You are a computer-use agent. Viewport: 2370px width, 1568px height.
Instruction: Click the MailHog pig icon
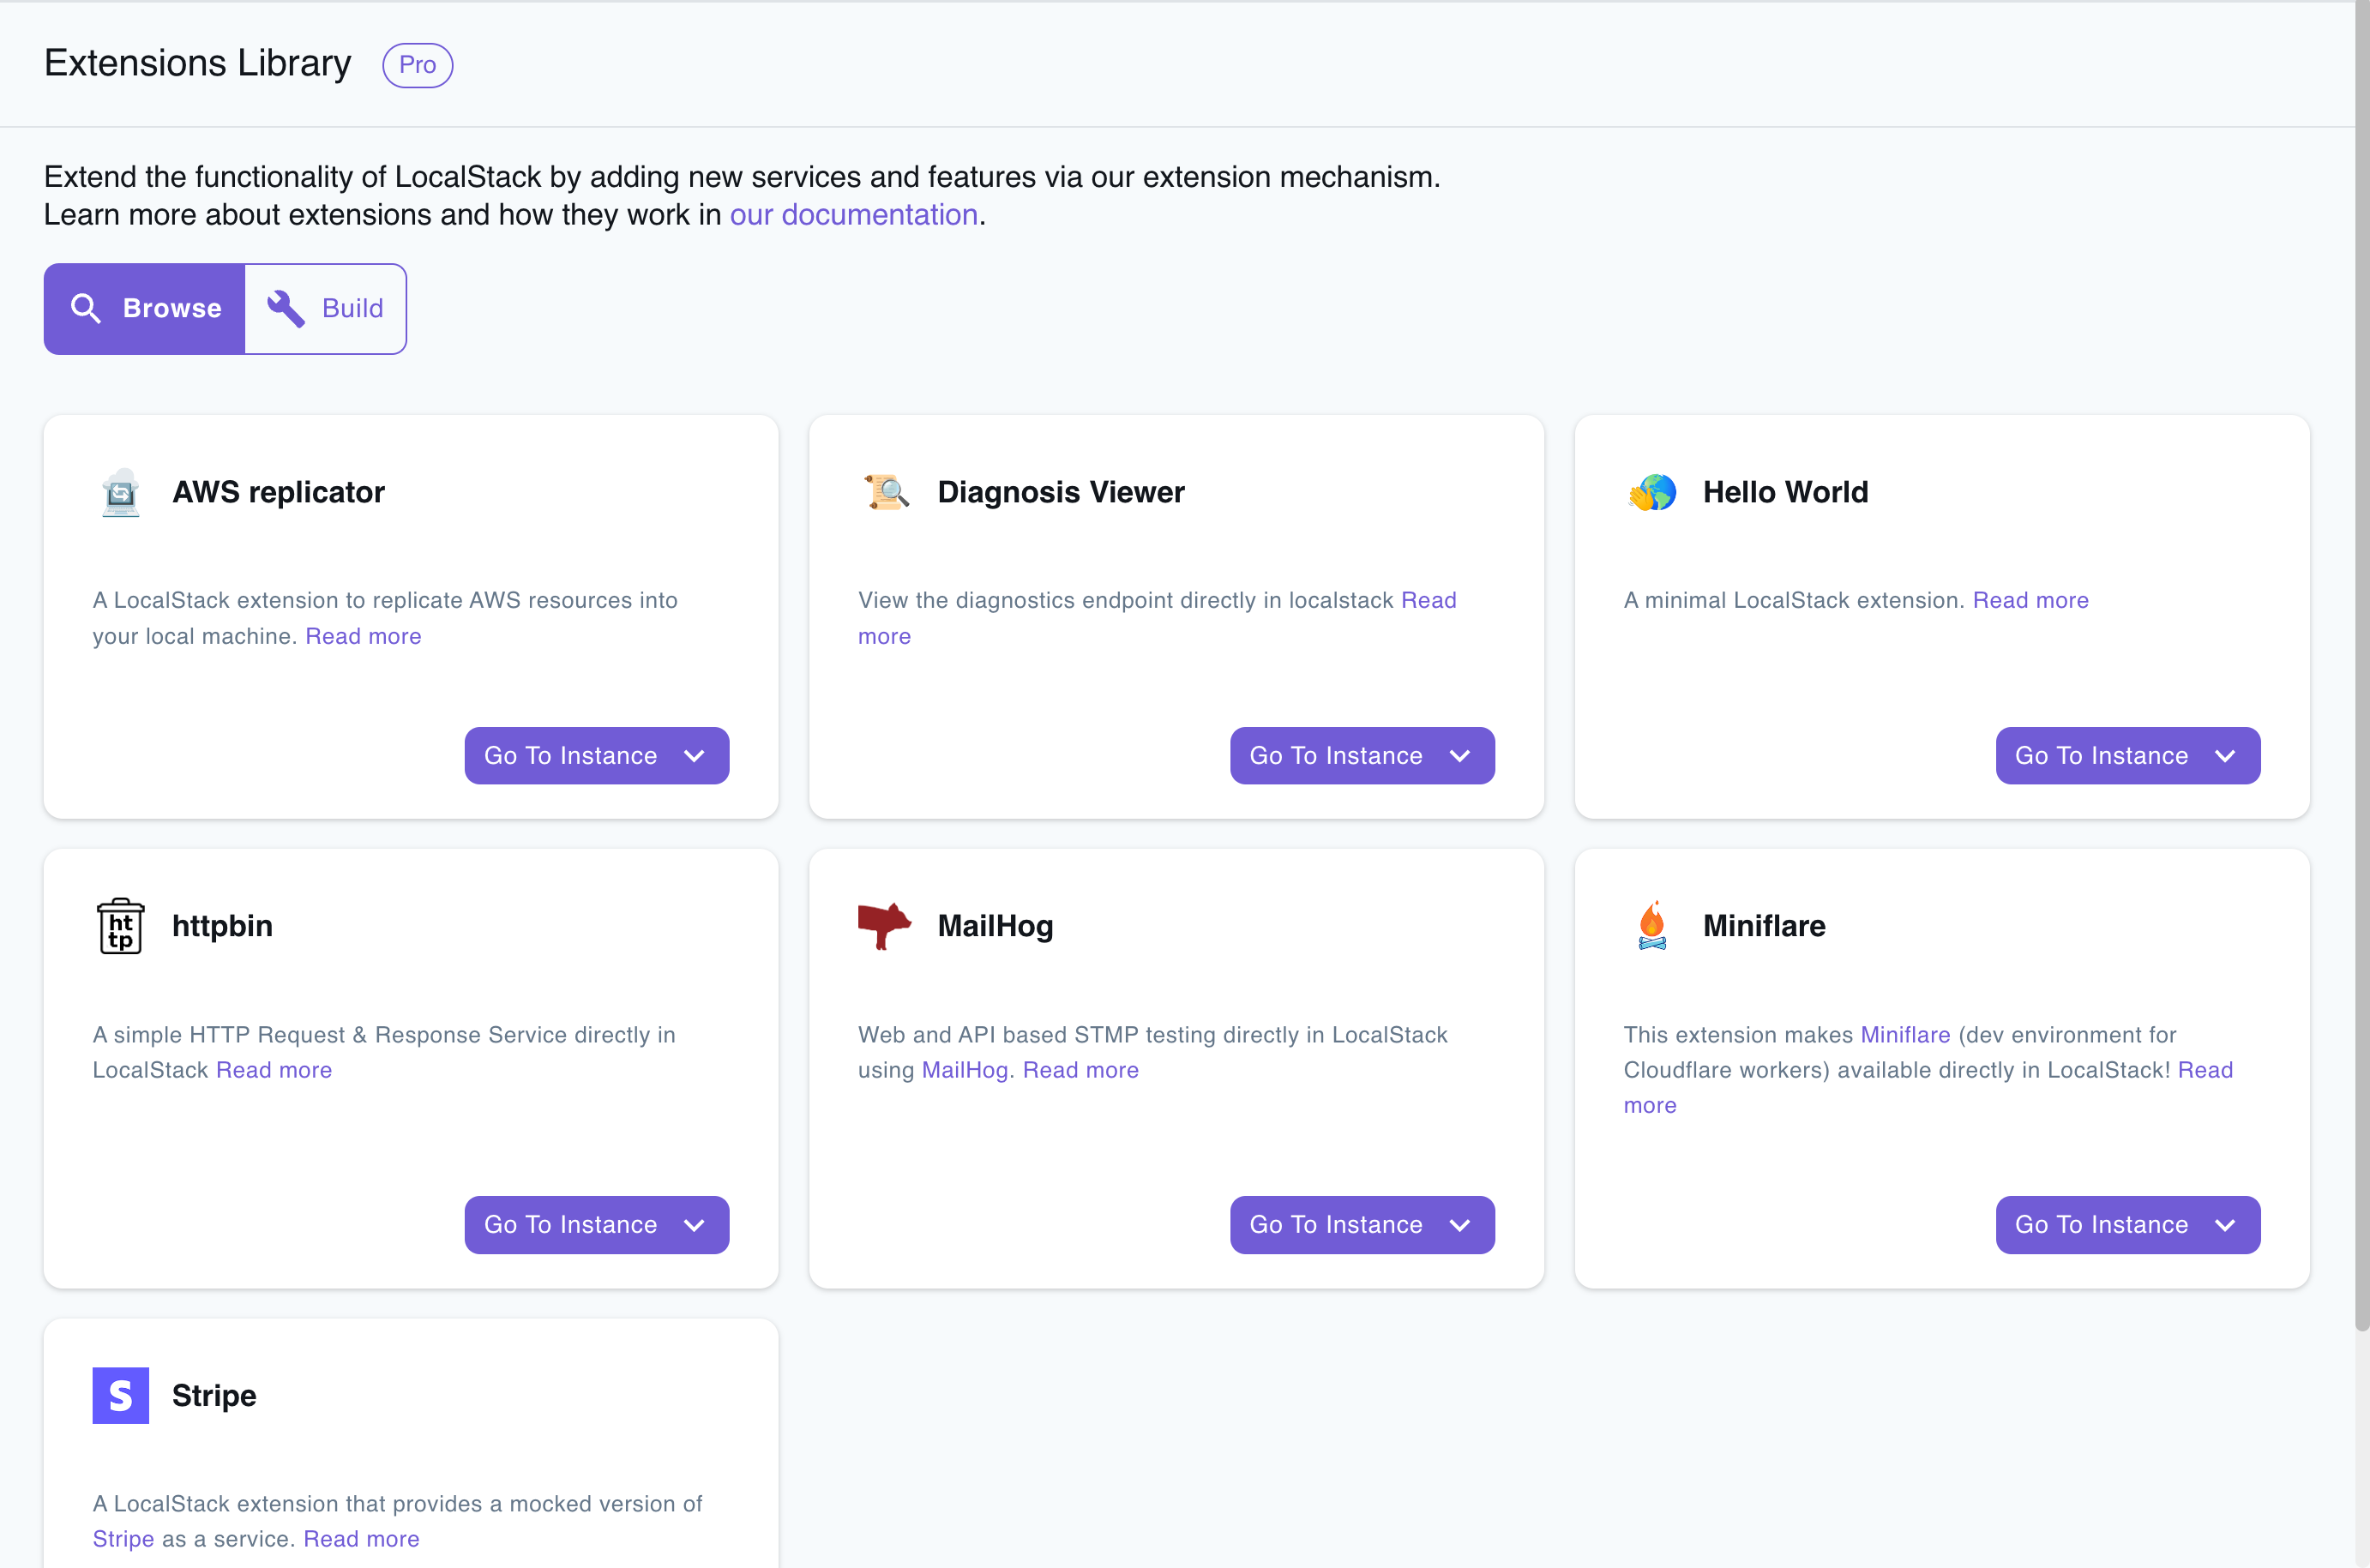click(x=885, y=926)
